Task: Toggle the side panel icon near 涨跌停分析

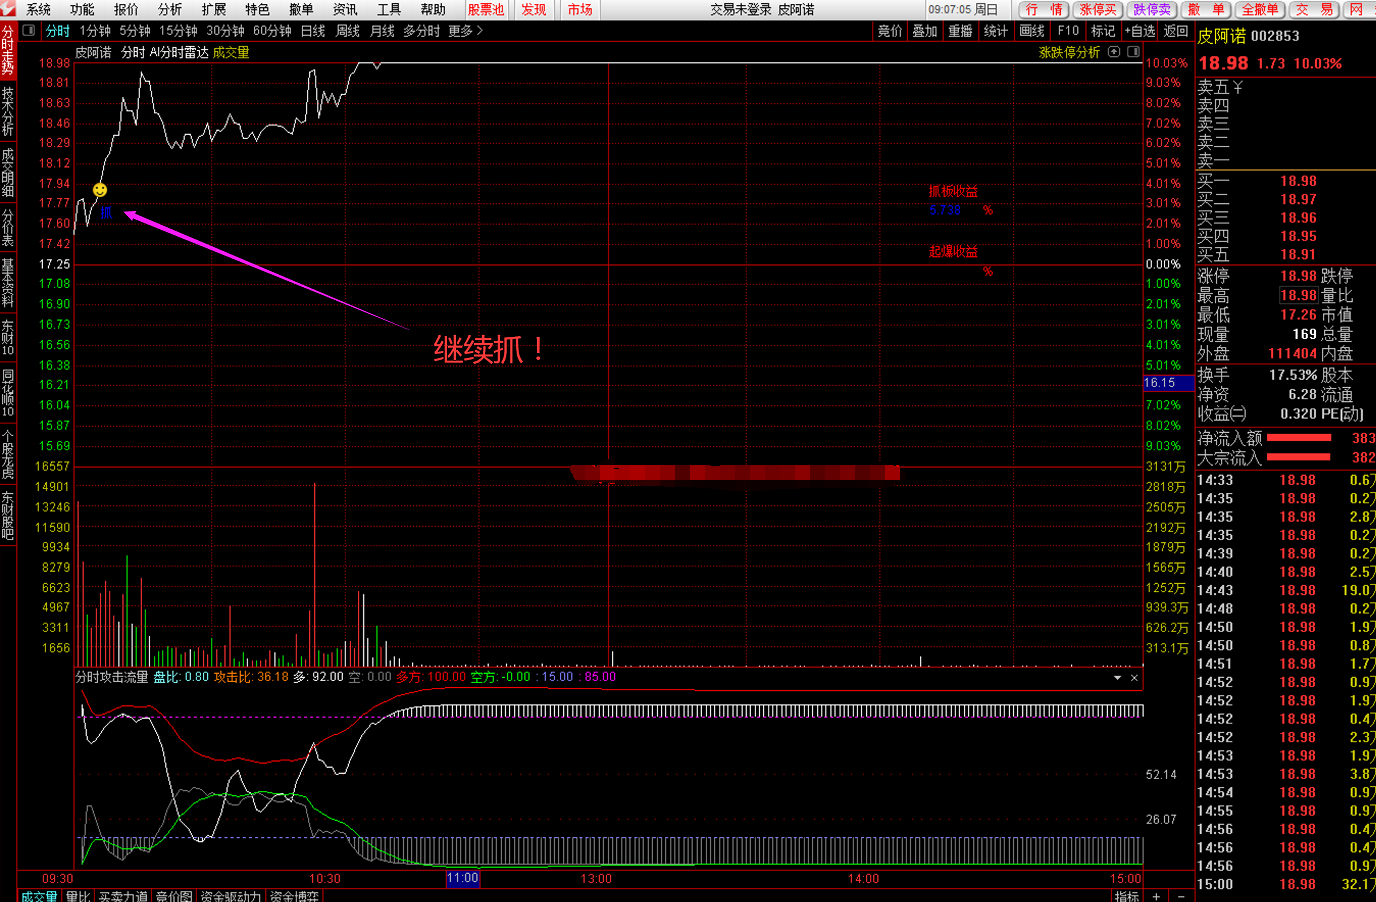Action: [x=1133, y=52]
